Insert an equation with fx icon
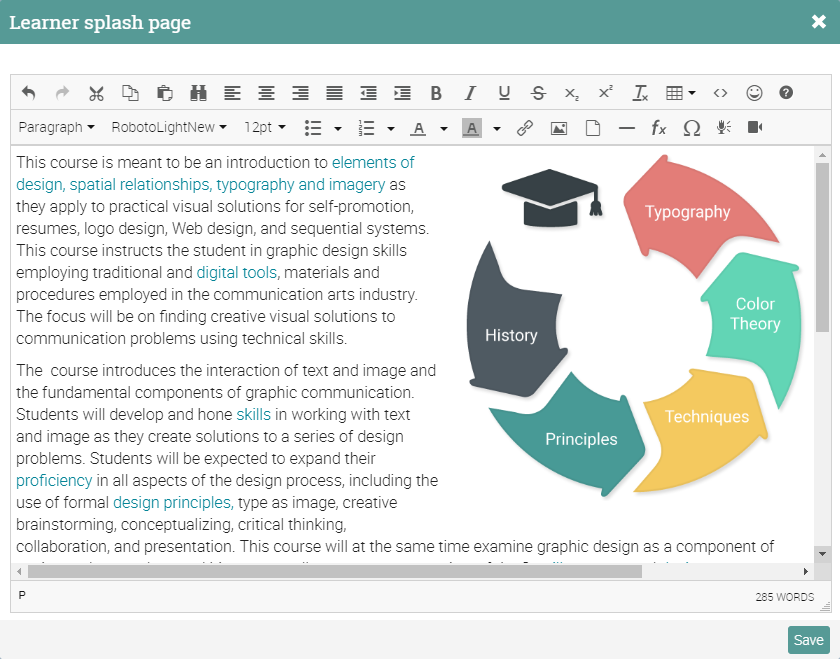Image resolution: width=840 pixels, height=659 pixels. pyautogui.click(x=658, y=128)
